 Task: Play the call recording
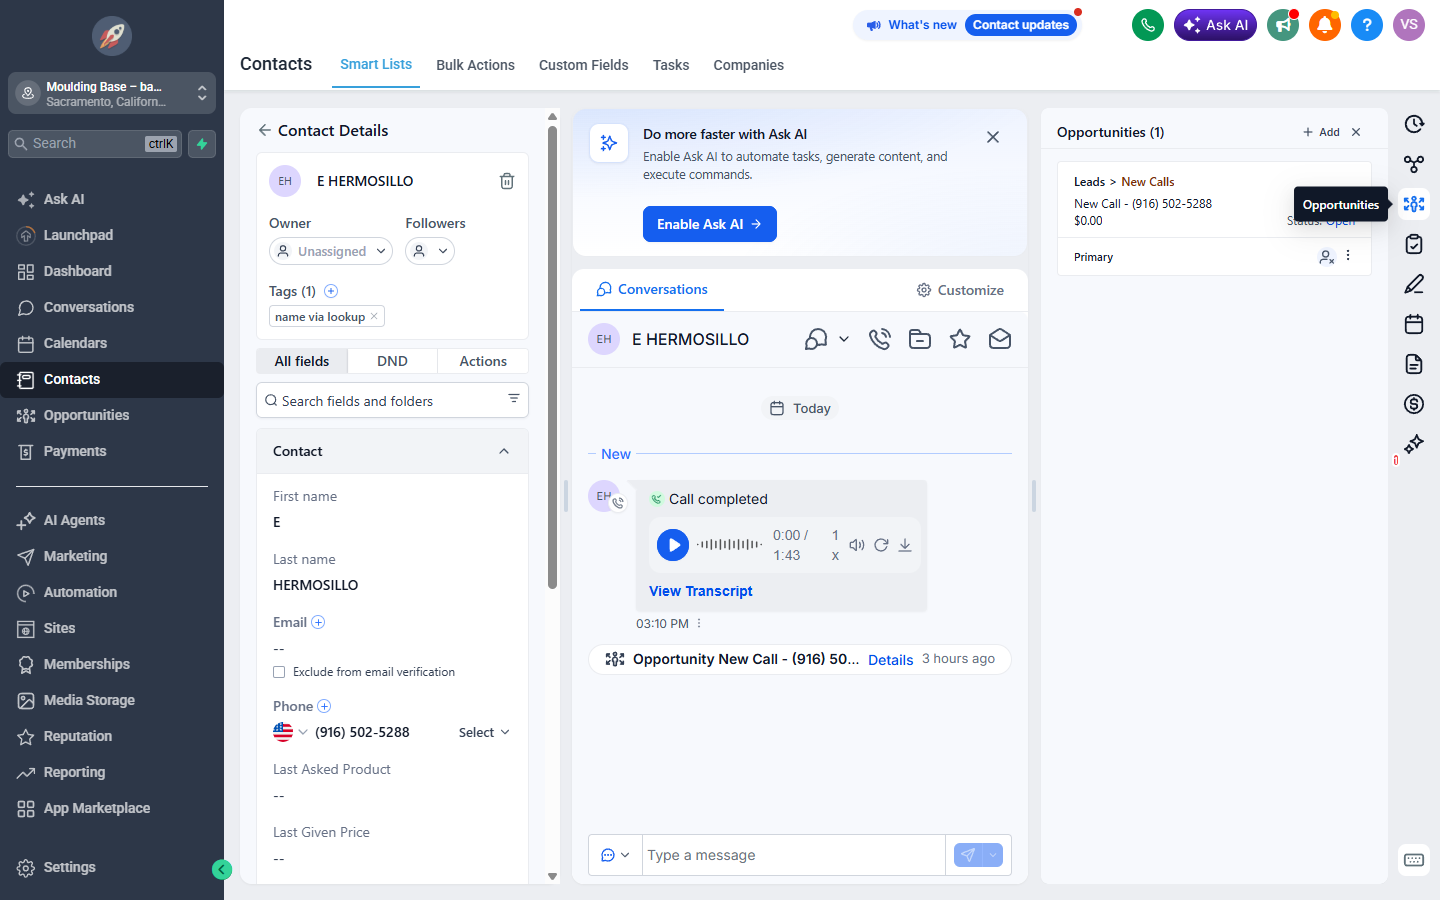point(673,545)
